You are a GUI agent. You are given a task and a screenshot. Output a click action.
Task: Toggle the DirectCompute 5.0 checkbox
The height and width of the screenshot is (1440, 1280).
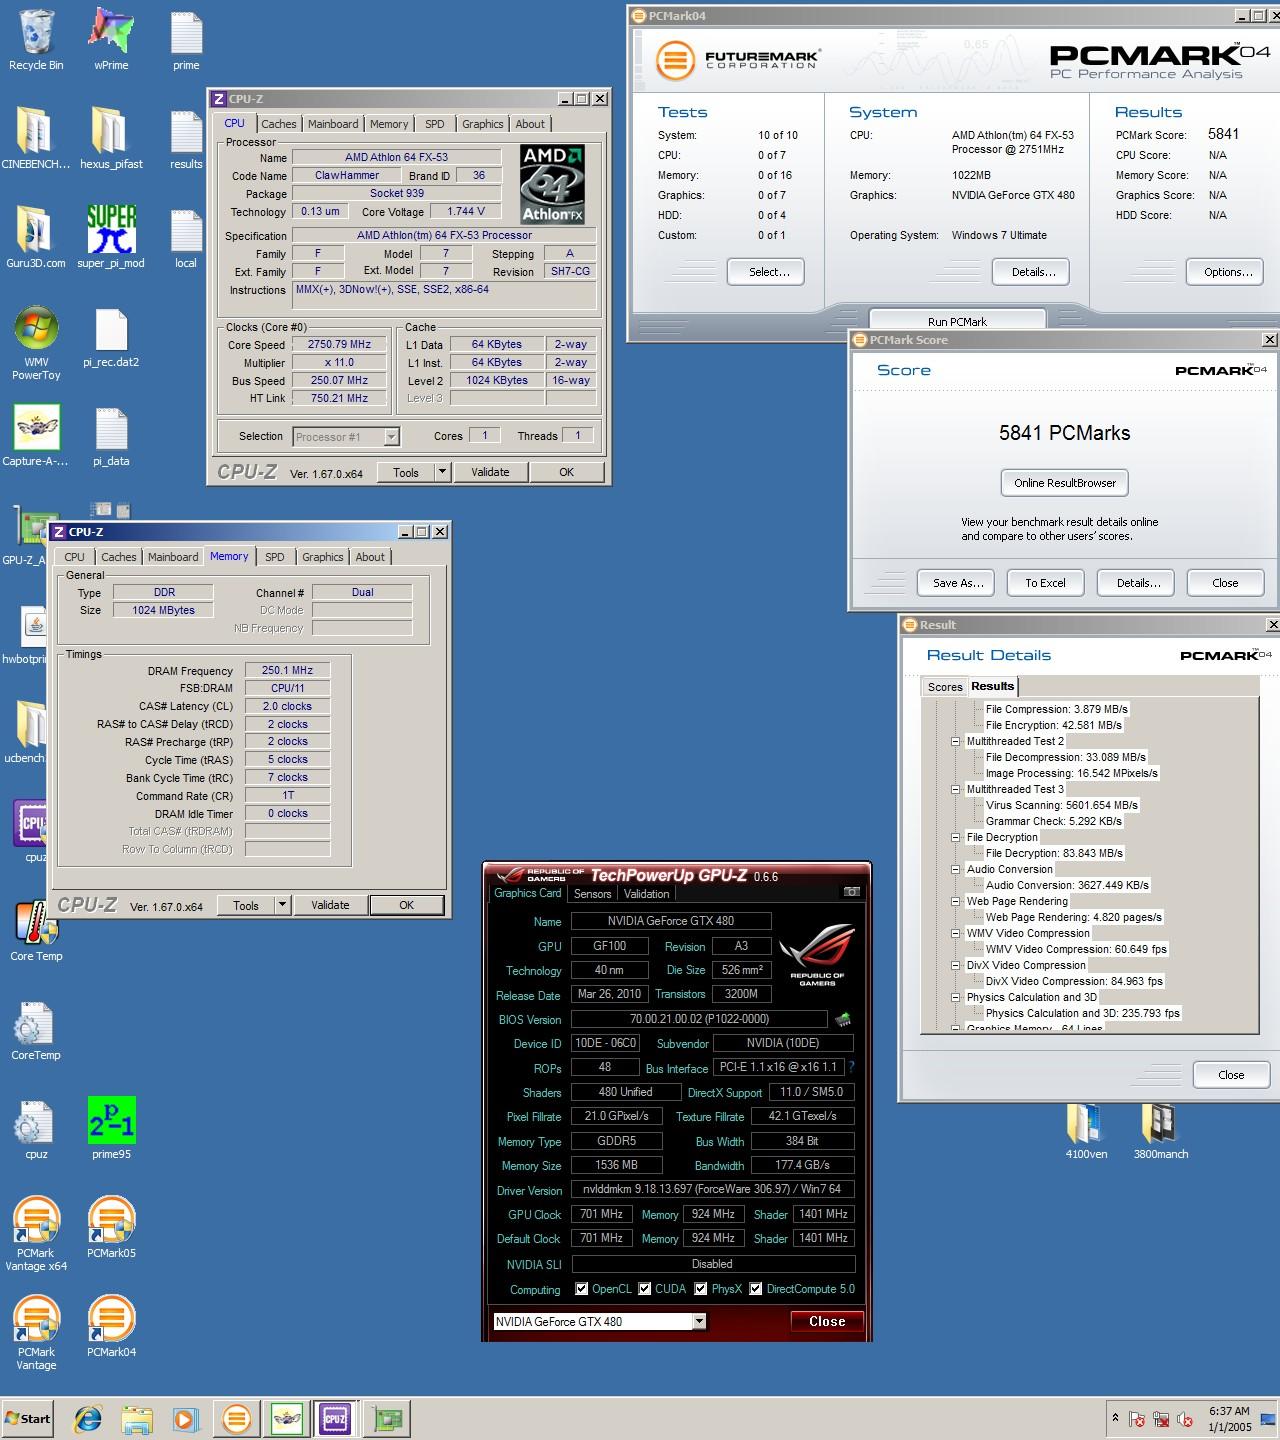[756, 1289]
